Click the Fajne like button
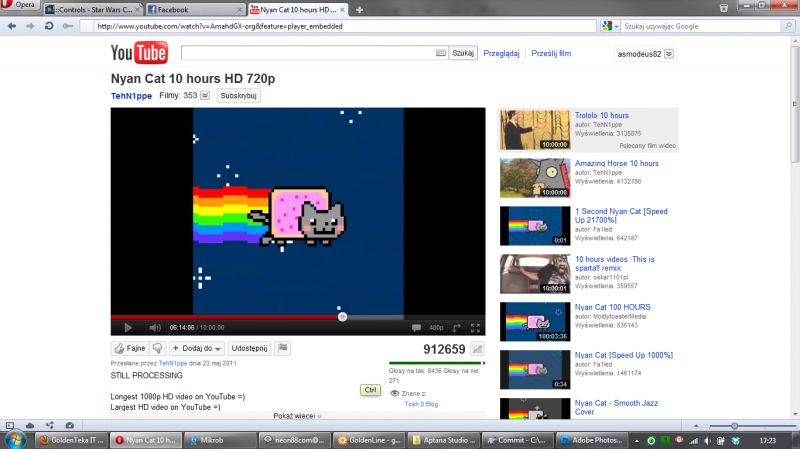Image resolution: width=800 pixels, height=449 pixels. click(130, 348)
